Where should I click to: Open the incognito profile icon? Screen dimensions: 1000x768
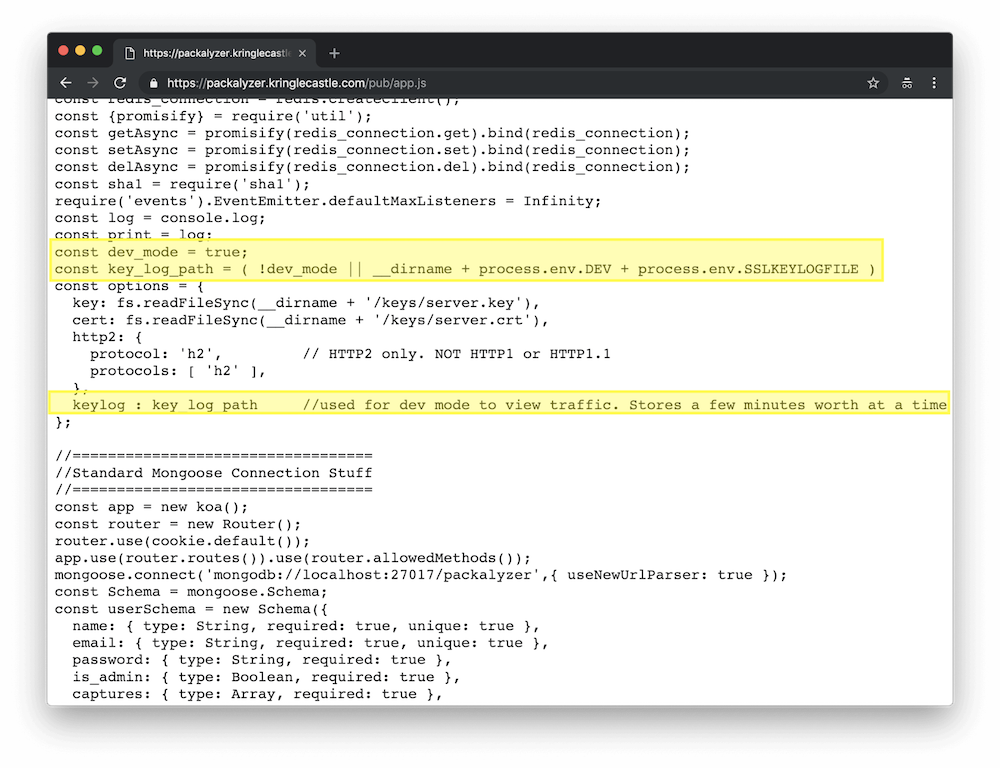(906, 83)
